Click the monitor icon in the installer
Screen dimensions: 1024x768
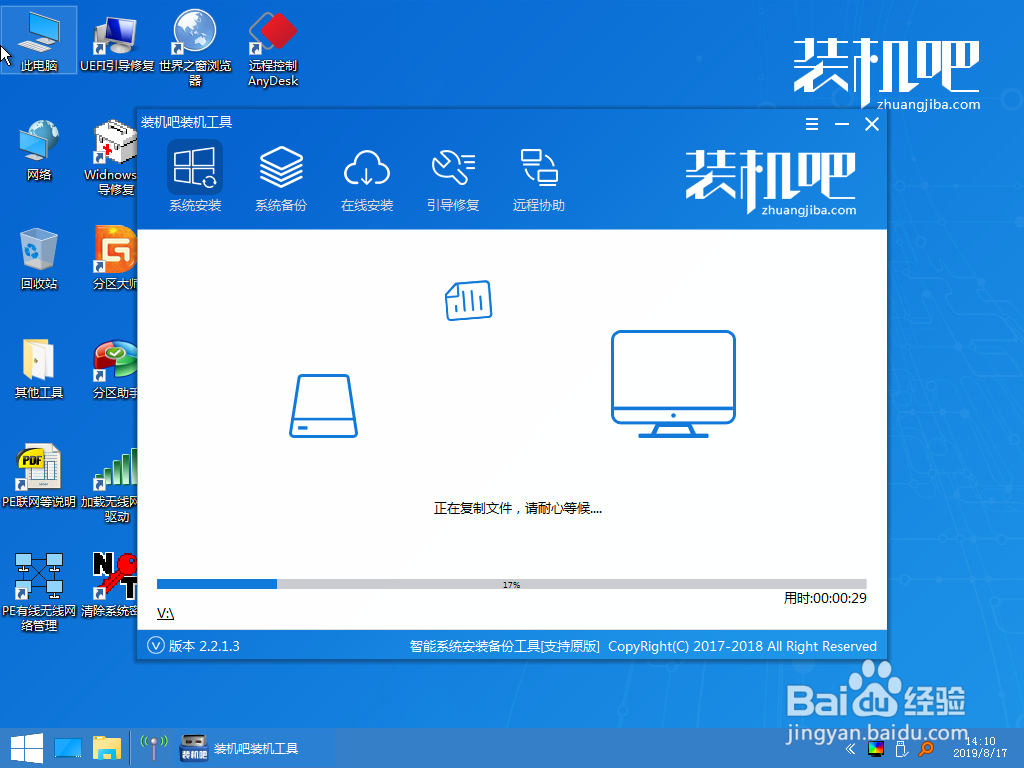click(673, 384)
